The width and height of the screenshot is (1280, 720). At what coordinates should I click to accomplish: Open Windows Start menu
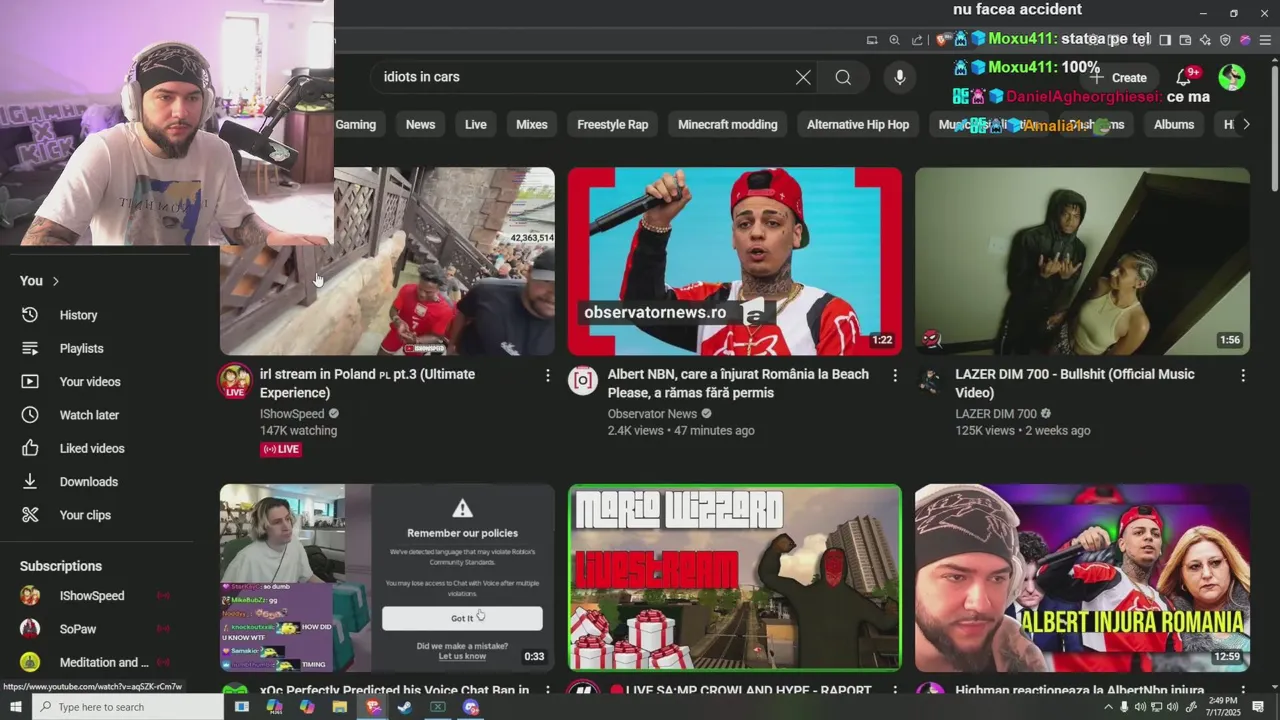[x=15, y=707]
